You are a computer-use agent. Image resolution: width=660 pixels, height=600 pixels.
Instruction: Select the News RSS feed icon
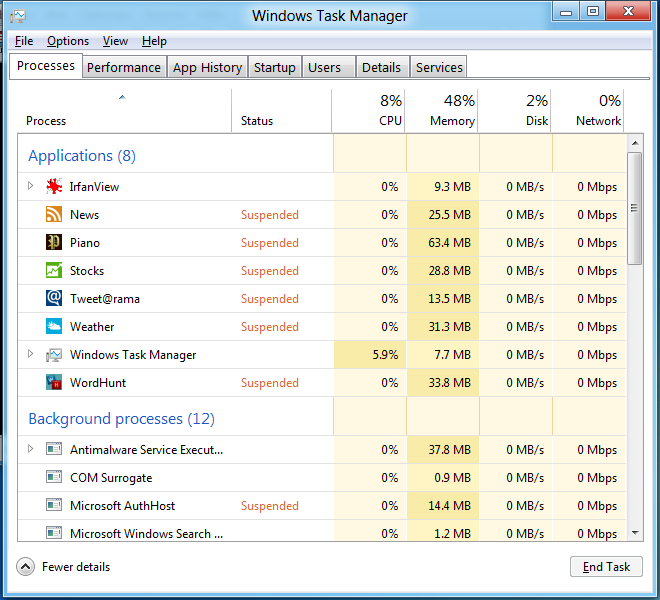coord(54,214)
